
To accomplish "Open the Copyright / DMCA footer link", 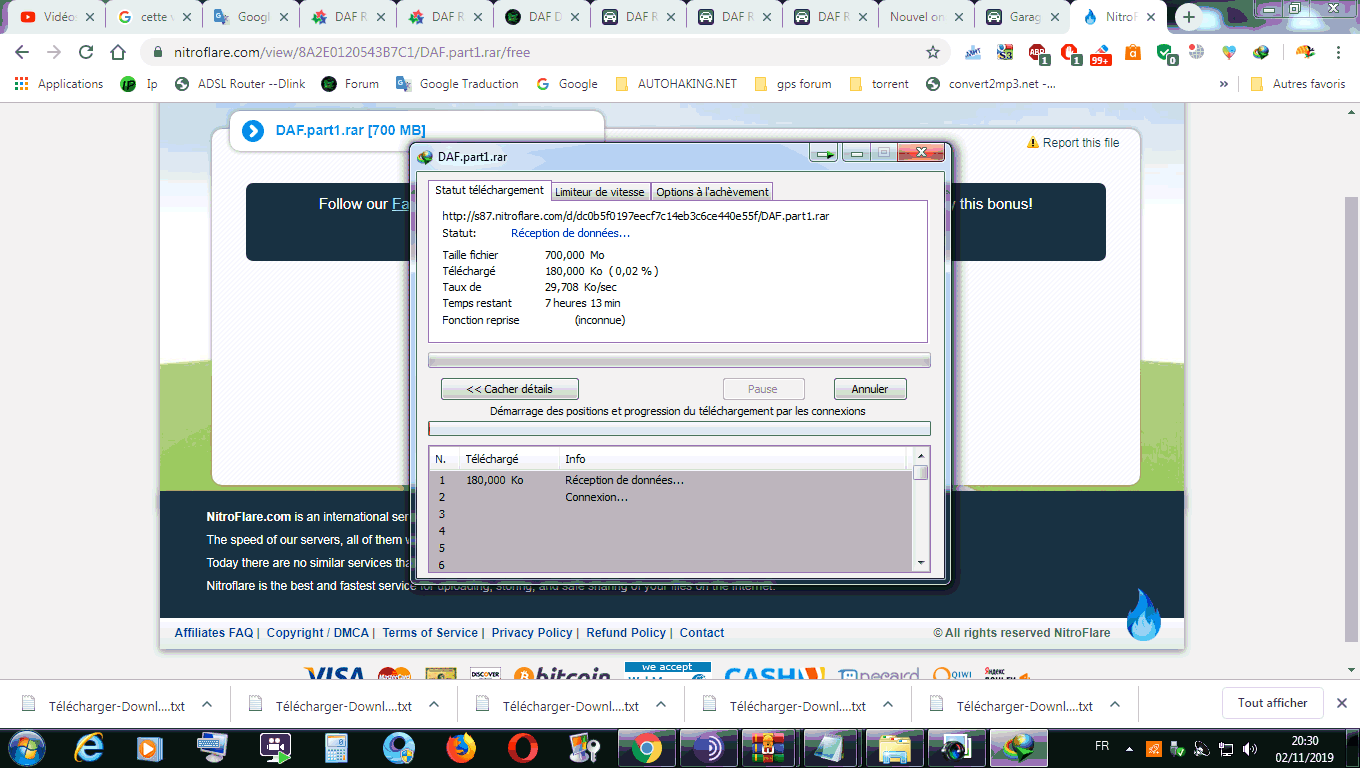I will 318,633.
